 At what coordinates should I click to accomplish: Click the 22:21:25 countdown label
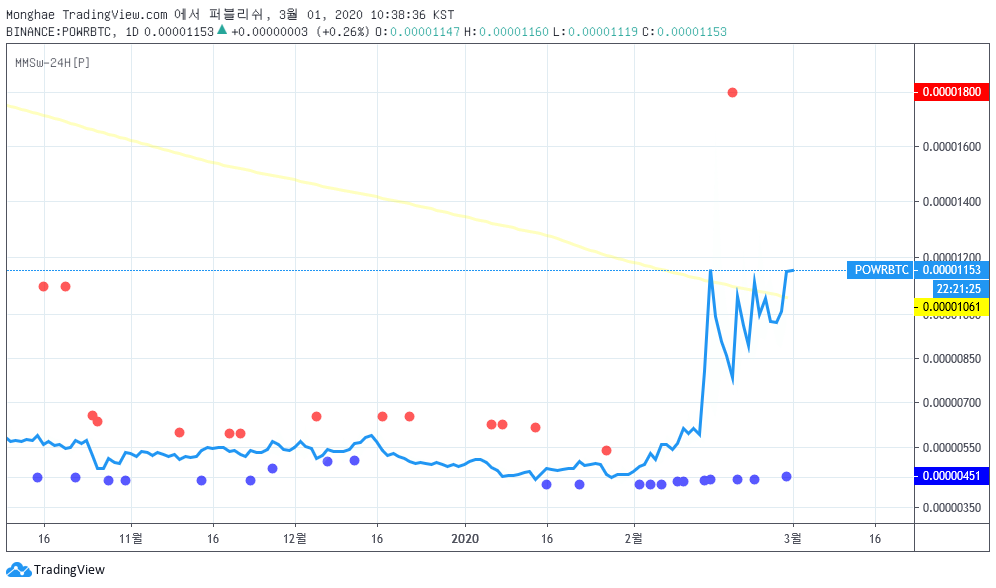tap(959, 289)
